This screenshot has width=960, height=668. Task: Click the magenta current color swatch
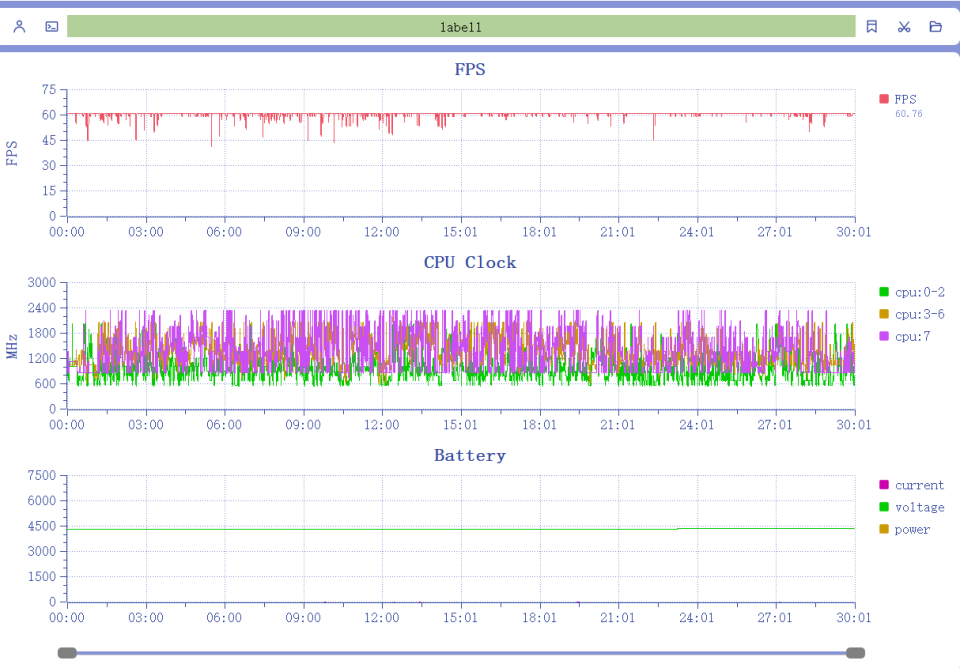(x=884, y=484)
